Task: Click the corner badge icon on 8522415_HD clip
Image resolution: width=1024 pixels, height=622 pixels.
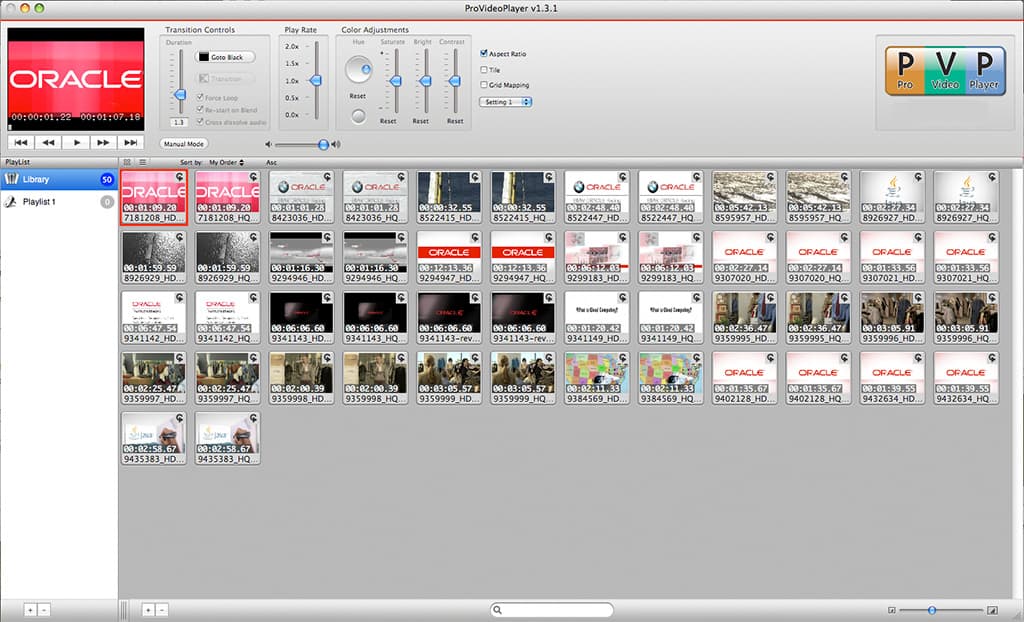Action: click(475, 177)
